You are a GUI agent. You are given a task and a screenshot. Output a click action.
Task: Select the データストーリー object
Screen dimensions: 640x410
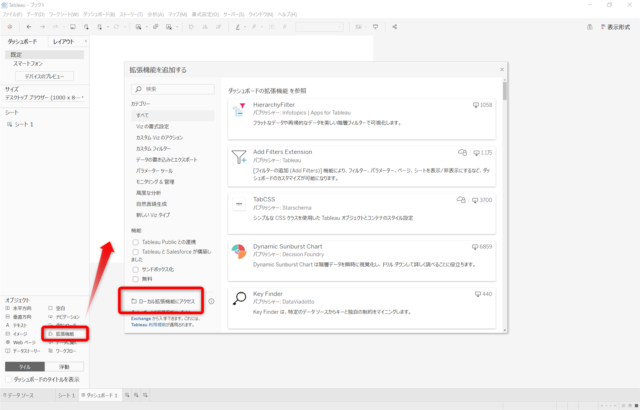(23, 351)
